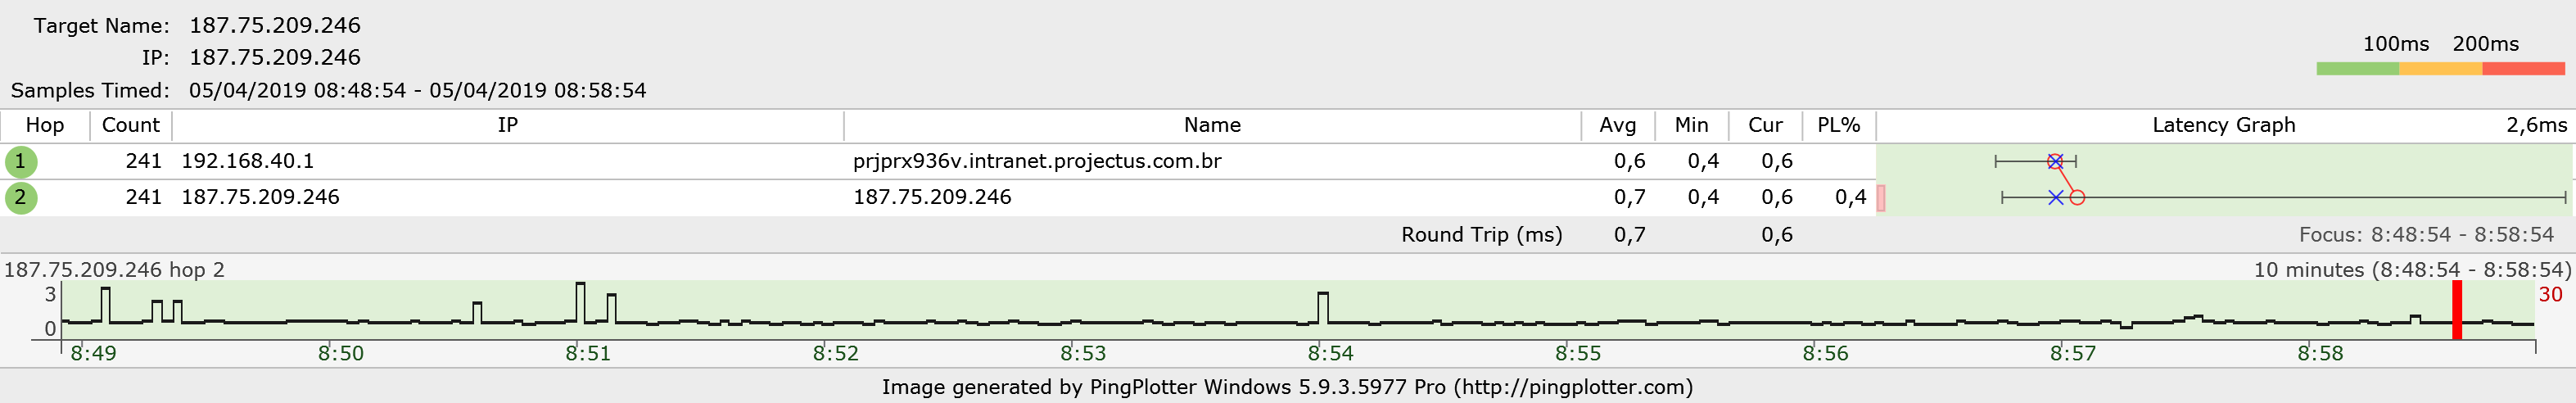Click the red circle current marker on hop 2
The height and width of the screenshot is (403, 2576).
tap(2077, 198)
